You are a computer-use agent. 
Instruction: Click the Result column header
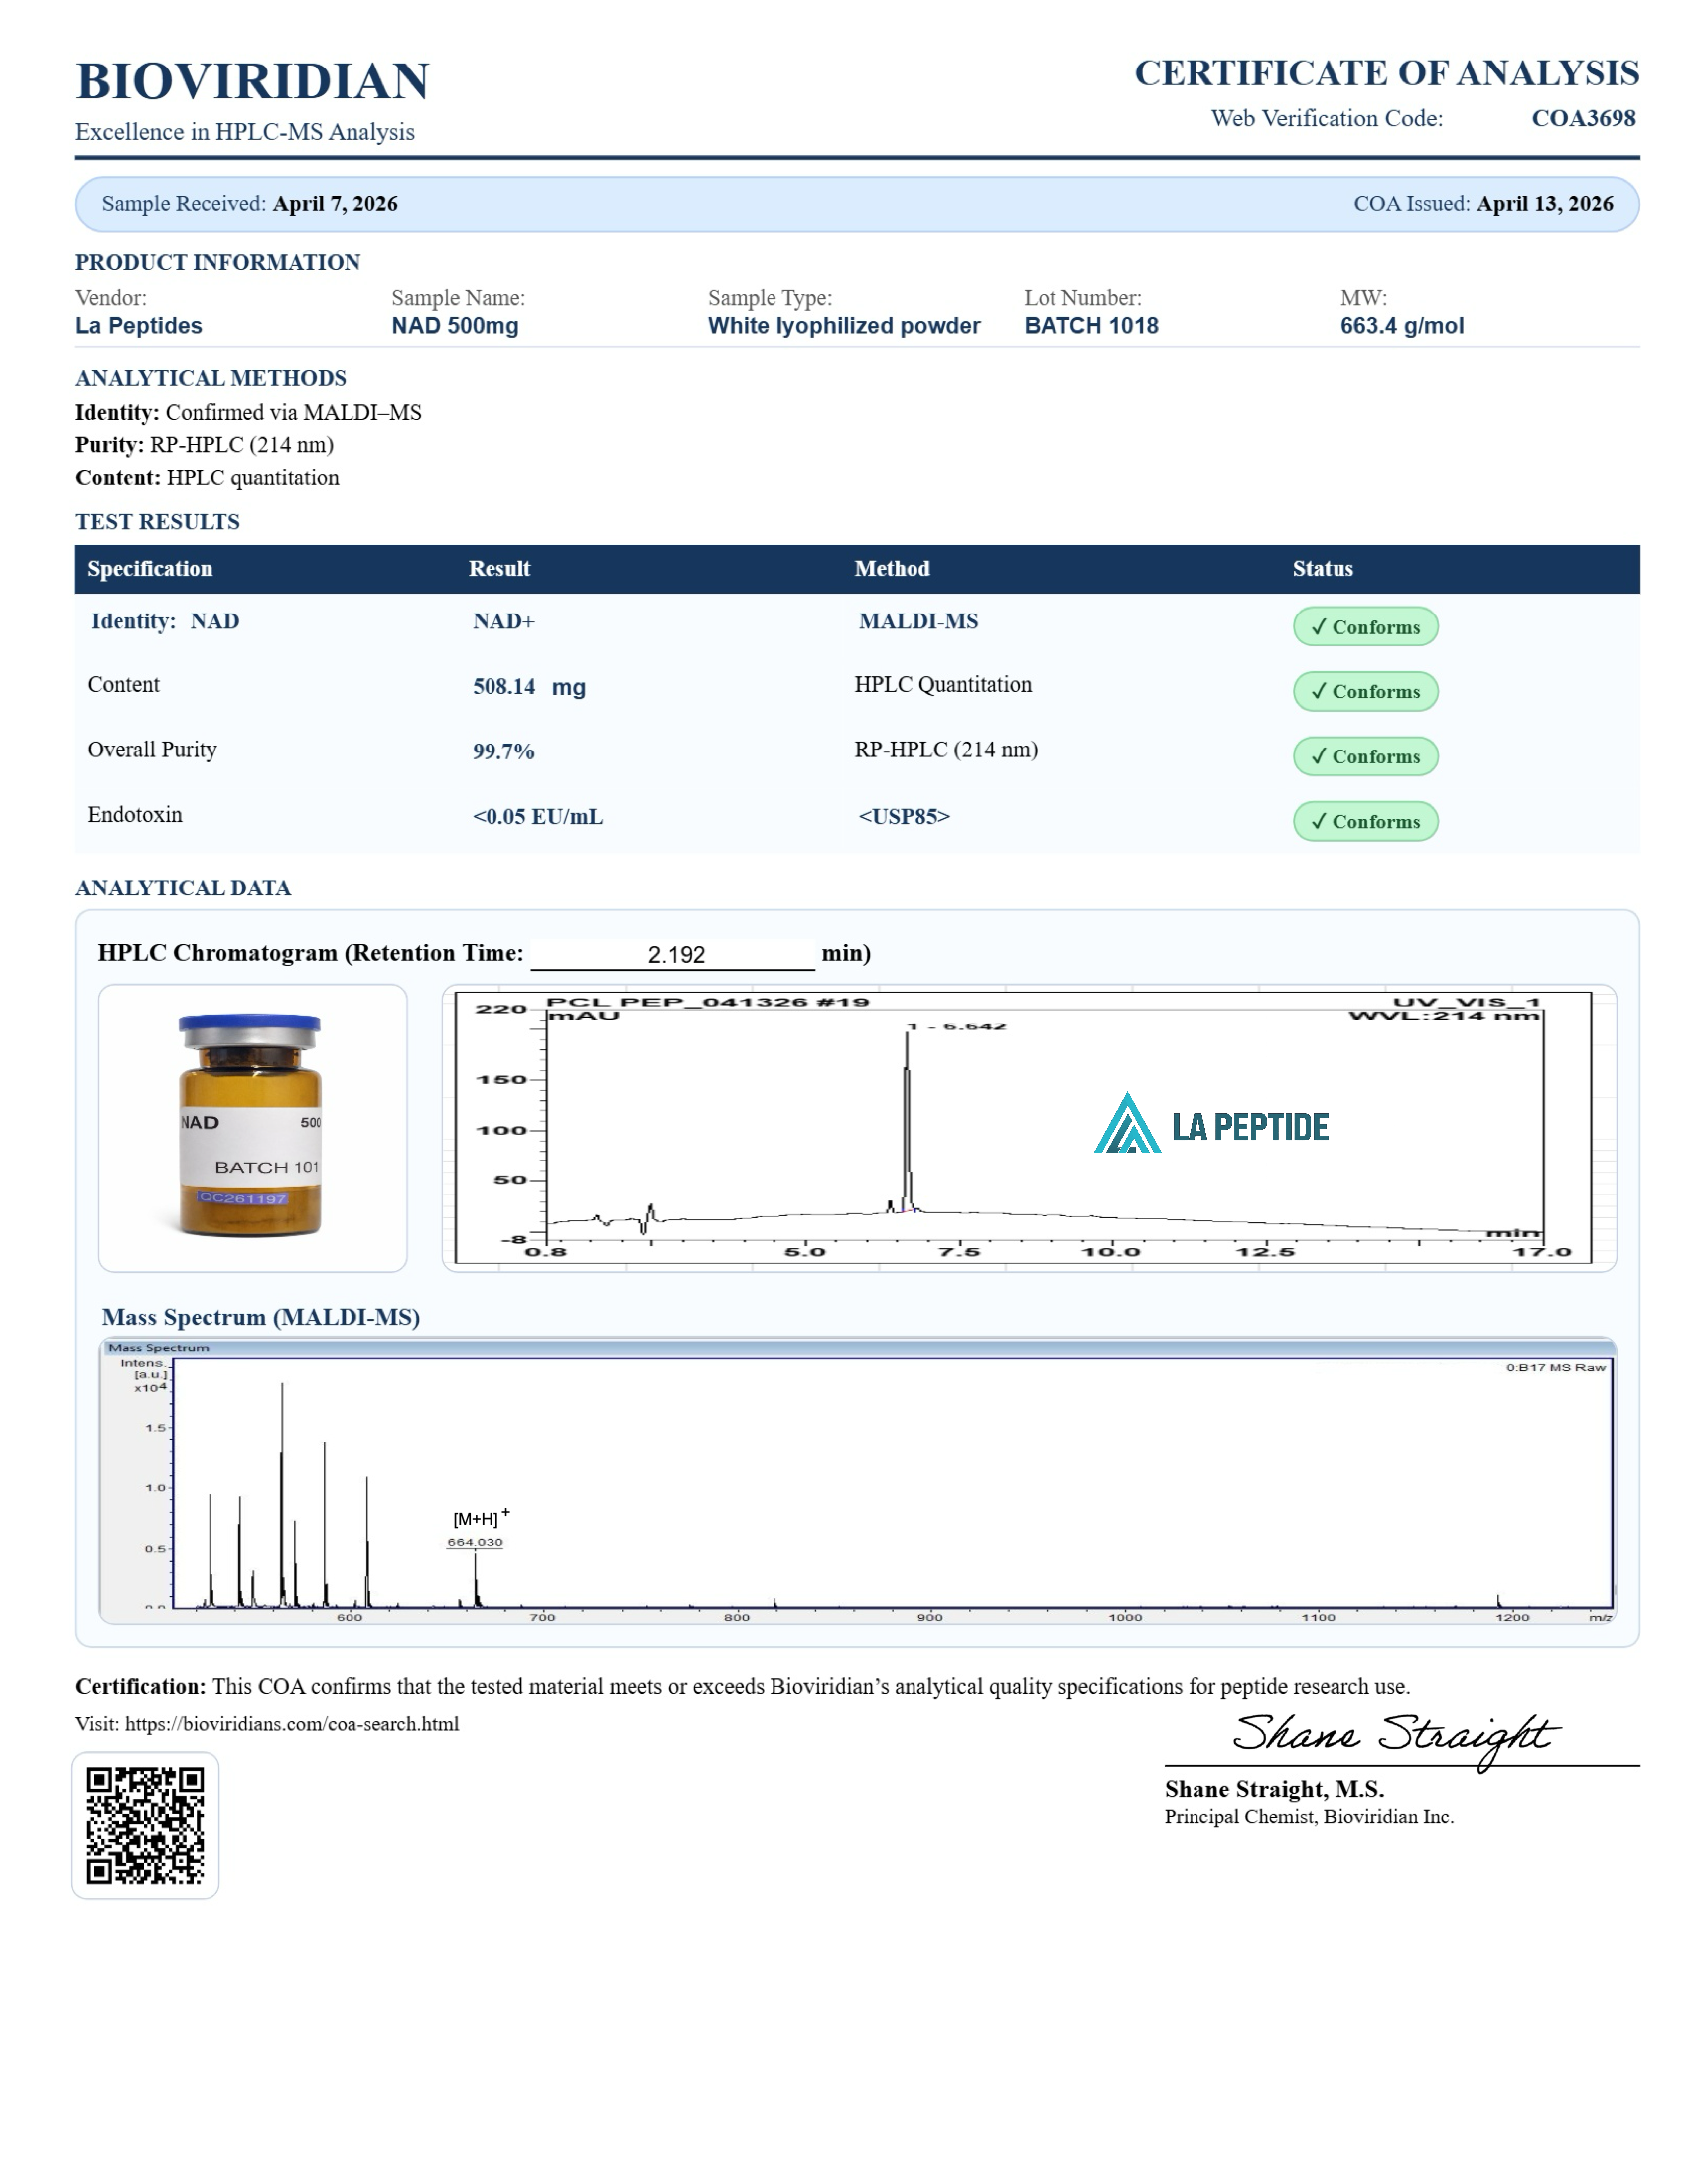[x=499, y=568]
